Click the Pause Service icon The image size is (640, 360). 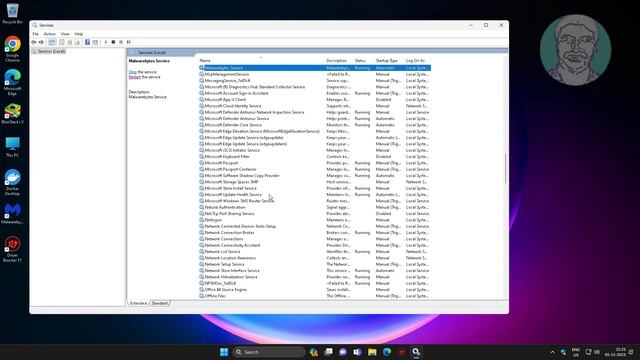pos(121,42)
